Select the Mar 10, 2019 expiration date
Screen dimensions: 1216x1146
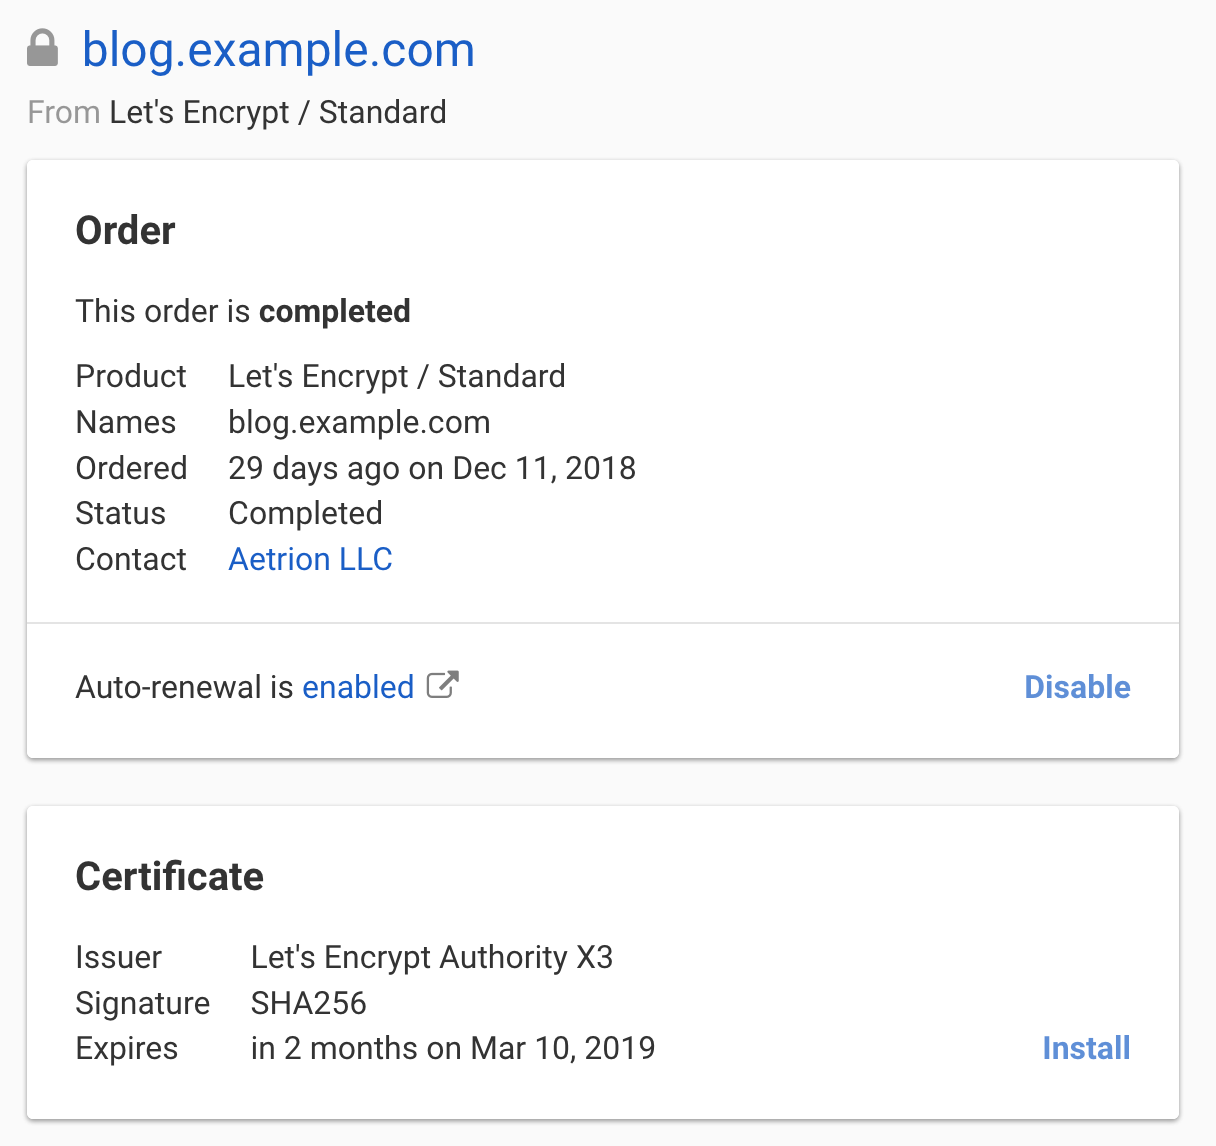pos(560,1048)
